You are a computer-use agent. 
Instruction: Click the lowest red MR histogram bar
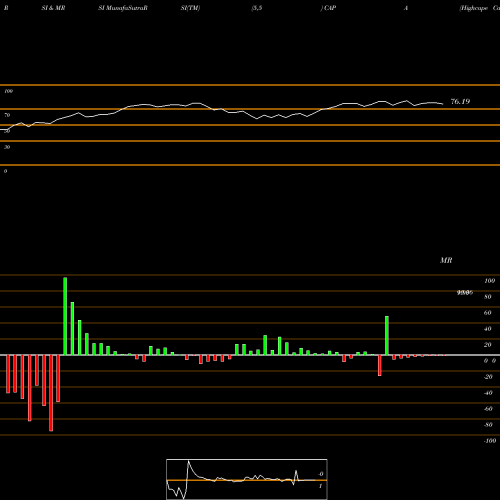click(x=51, y=393)
